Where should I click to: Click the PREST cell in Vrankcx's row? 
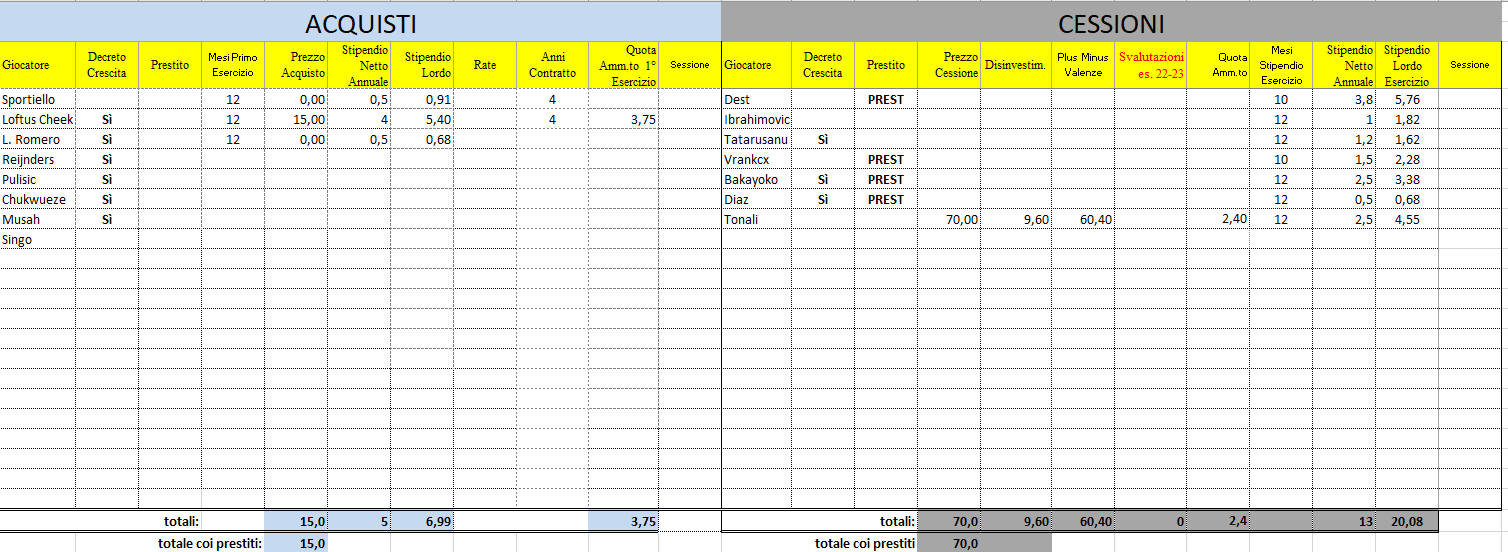(886, 160)
